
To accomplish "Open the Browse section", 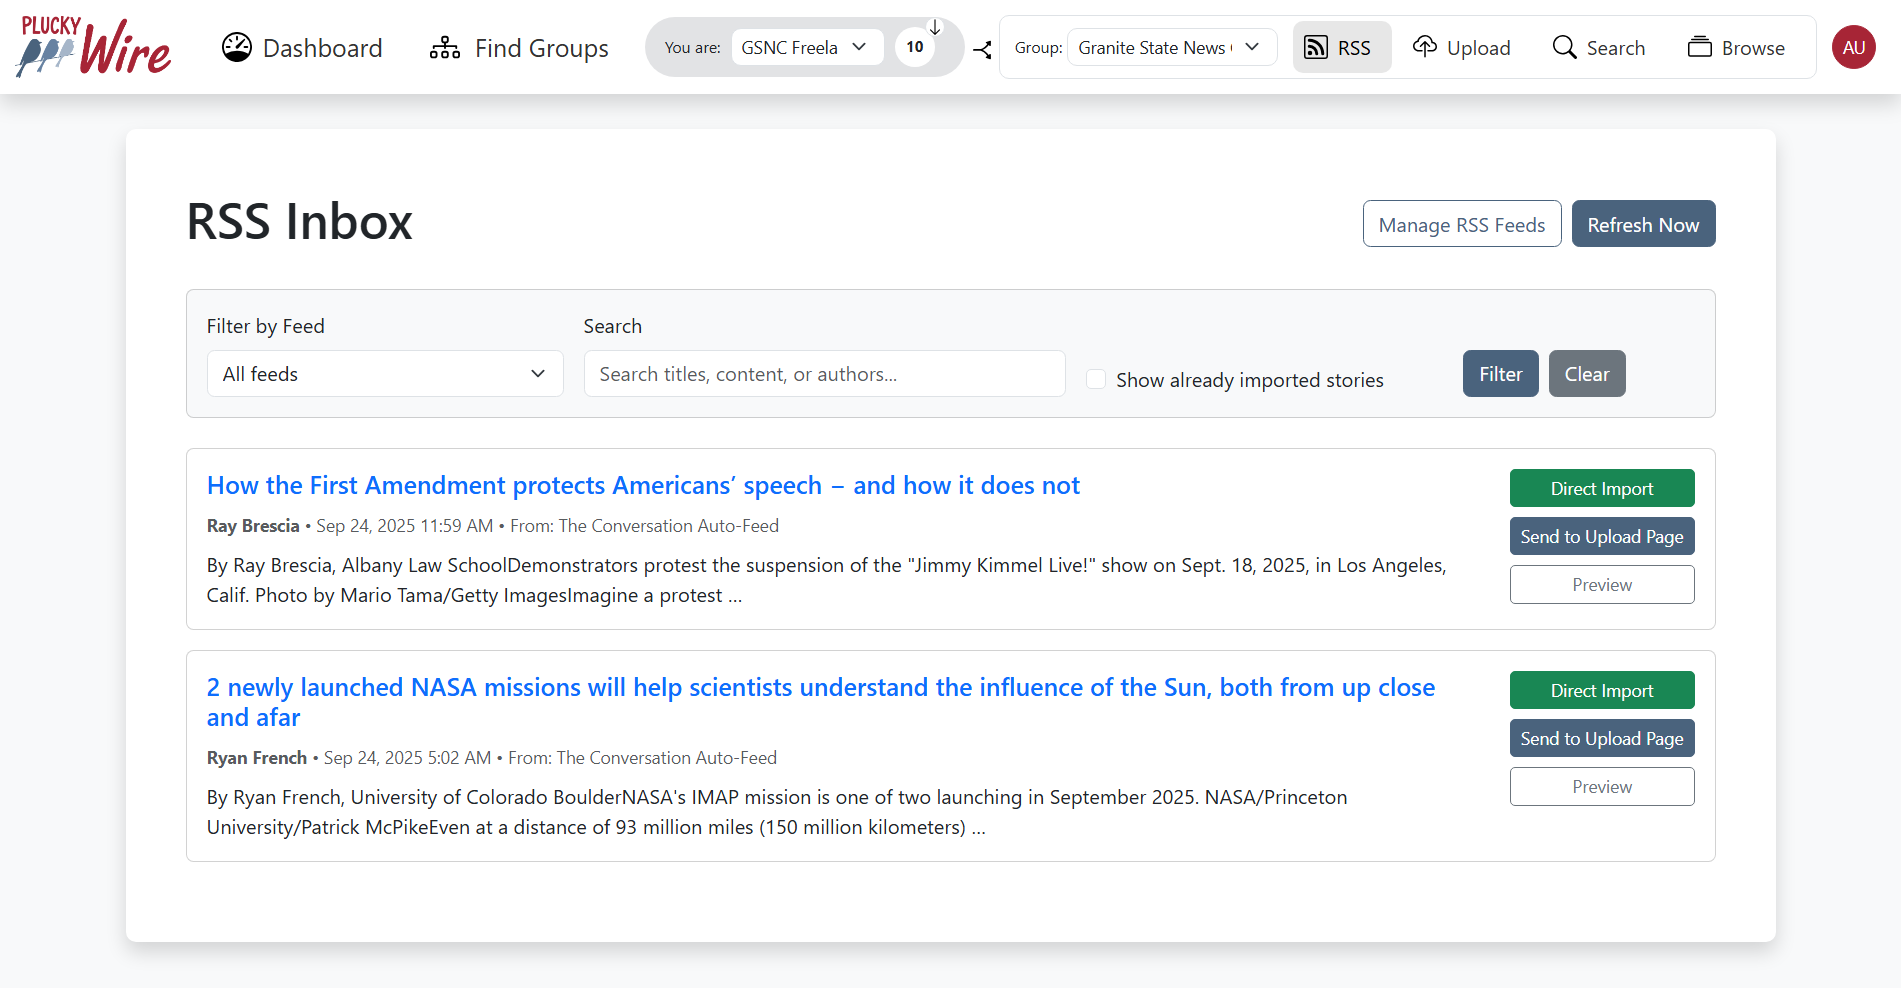I will click(x=1736, y=48).
